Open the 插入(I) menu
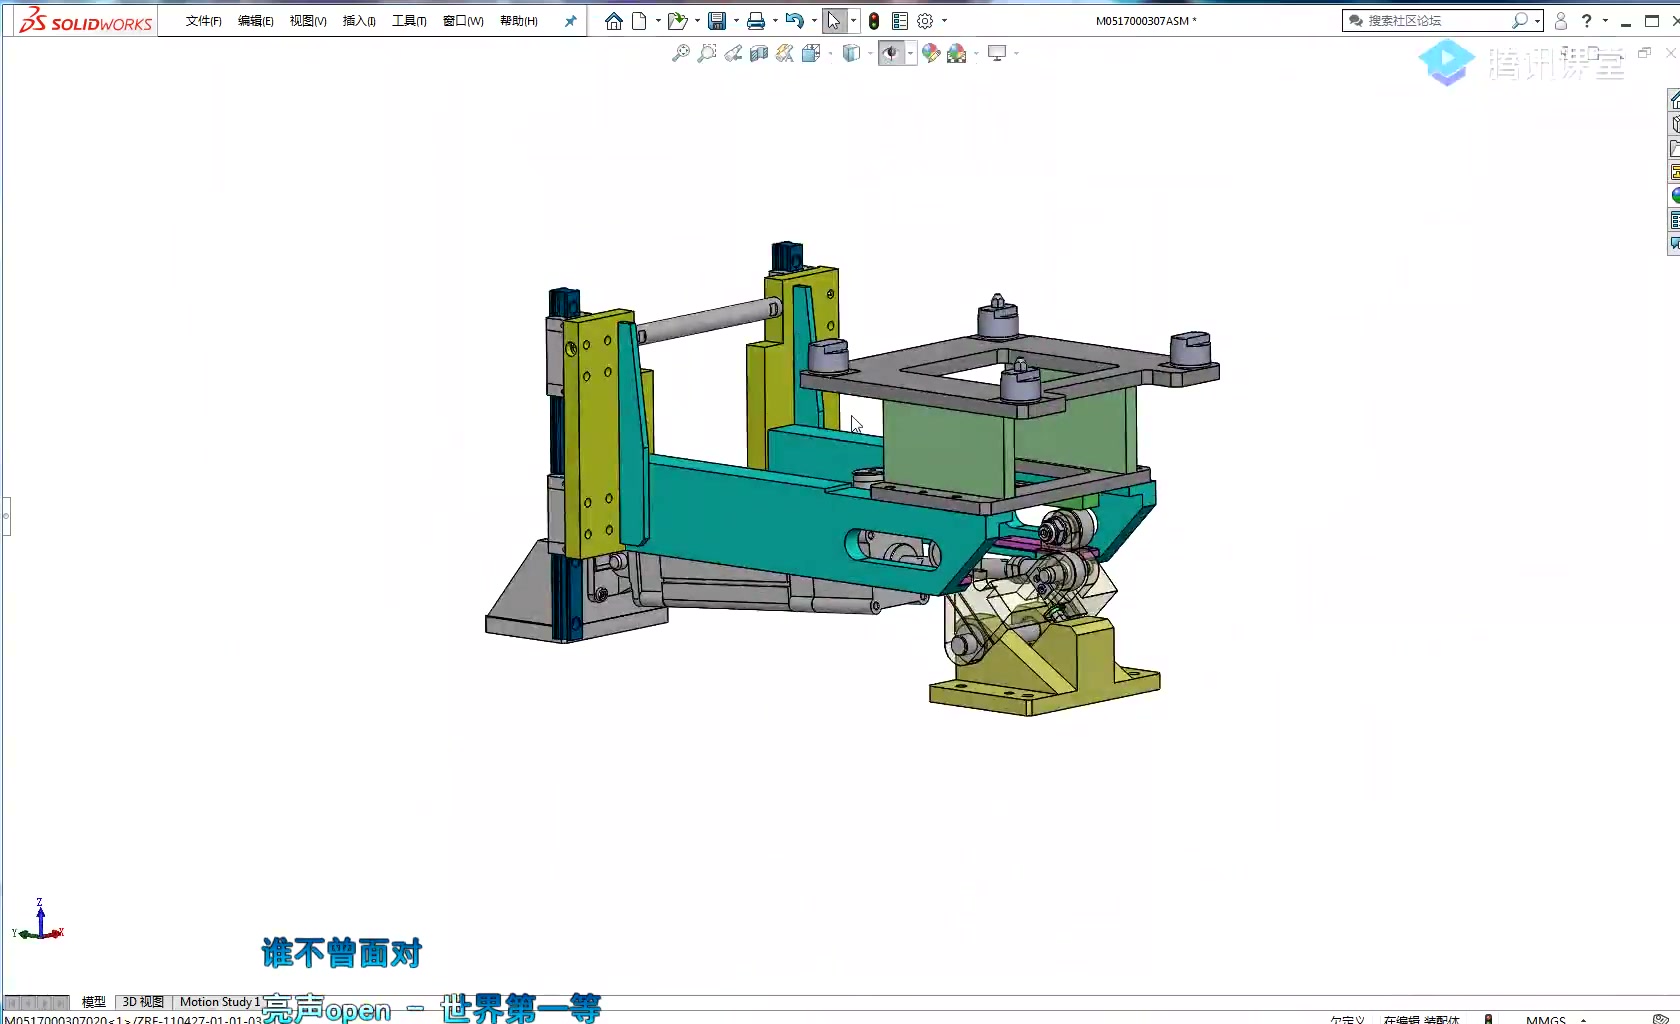1680x1024 pixels. (x=359, y=21)
